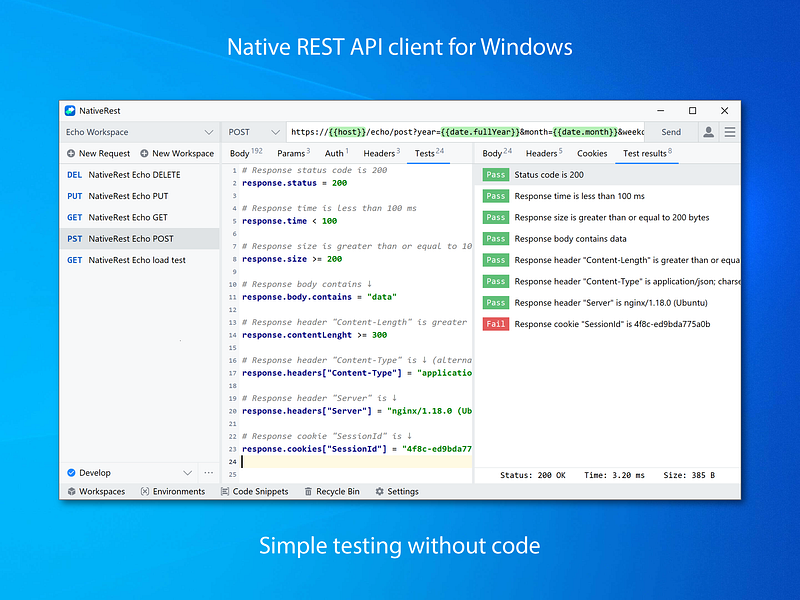Select the NativeRest Echo load test request

tap(140, 260)
